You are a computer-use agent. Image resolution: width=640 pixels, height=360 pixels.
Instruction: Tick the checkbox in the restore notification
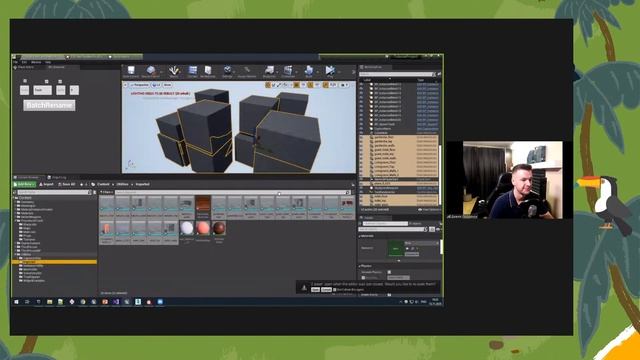point(335,290)
